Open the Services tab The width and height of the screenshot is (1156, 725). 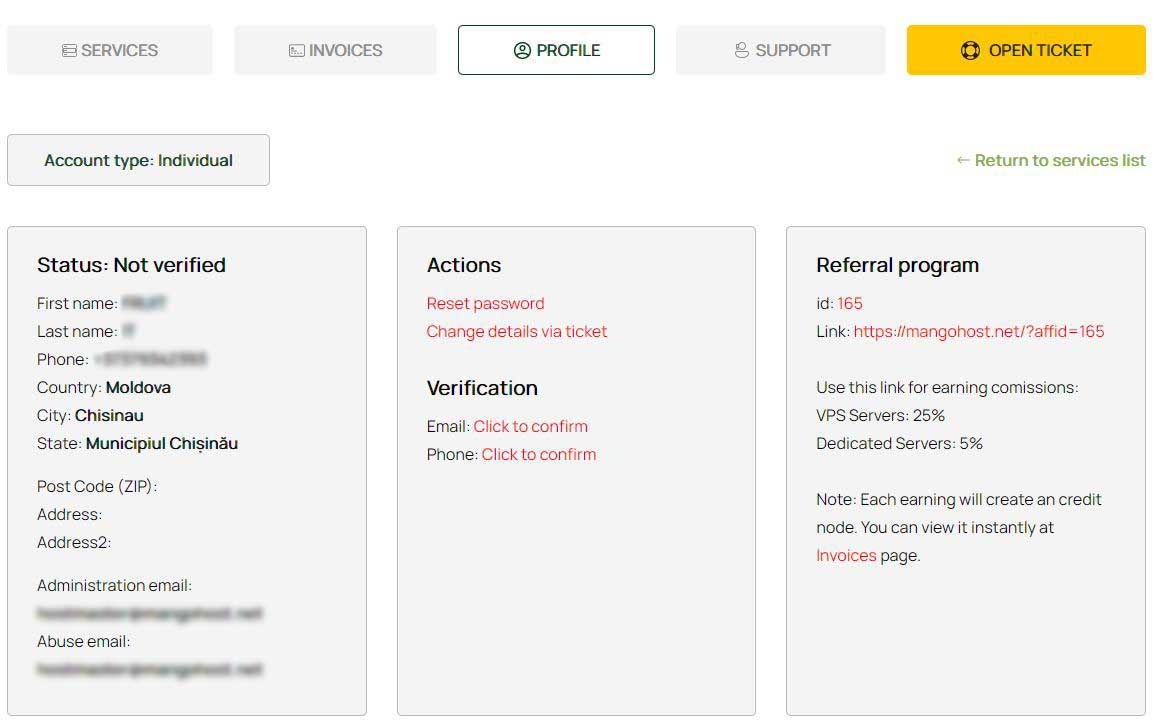coord(110,50)
